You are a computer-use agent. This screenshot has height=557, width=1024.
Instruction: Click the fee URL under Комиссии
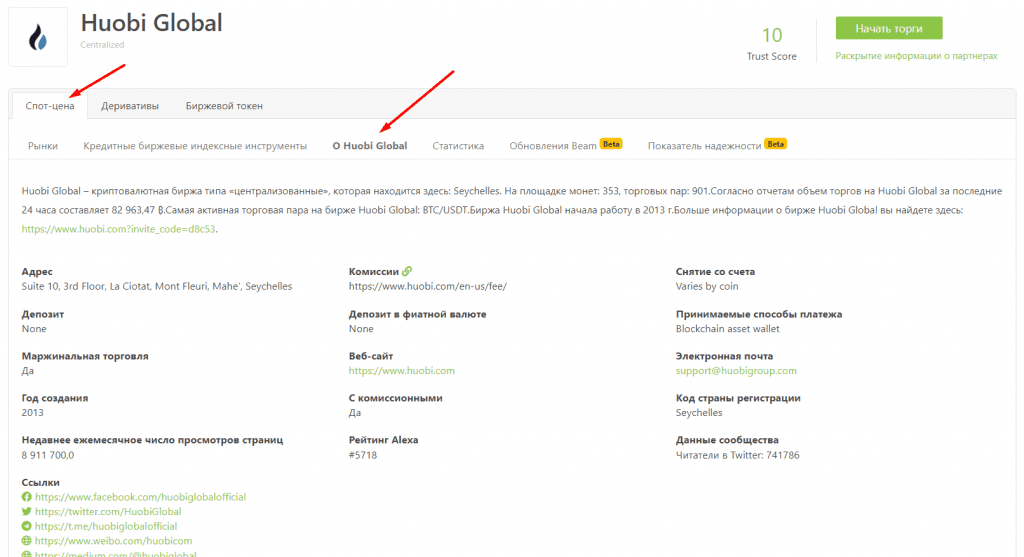[428, 286]
